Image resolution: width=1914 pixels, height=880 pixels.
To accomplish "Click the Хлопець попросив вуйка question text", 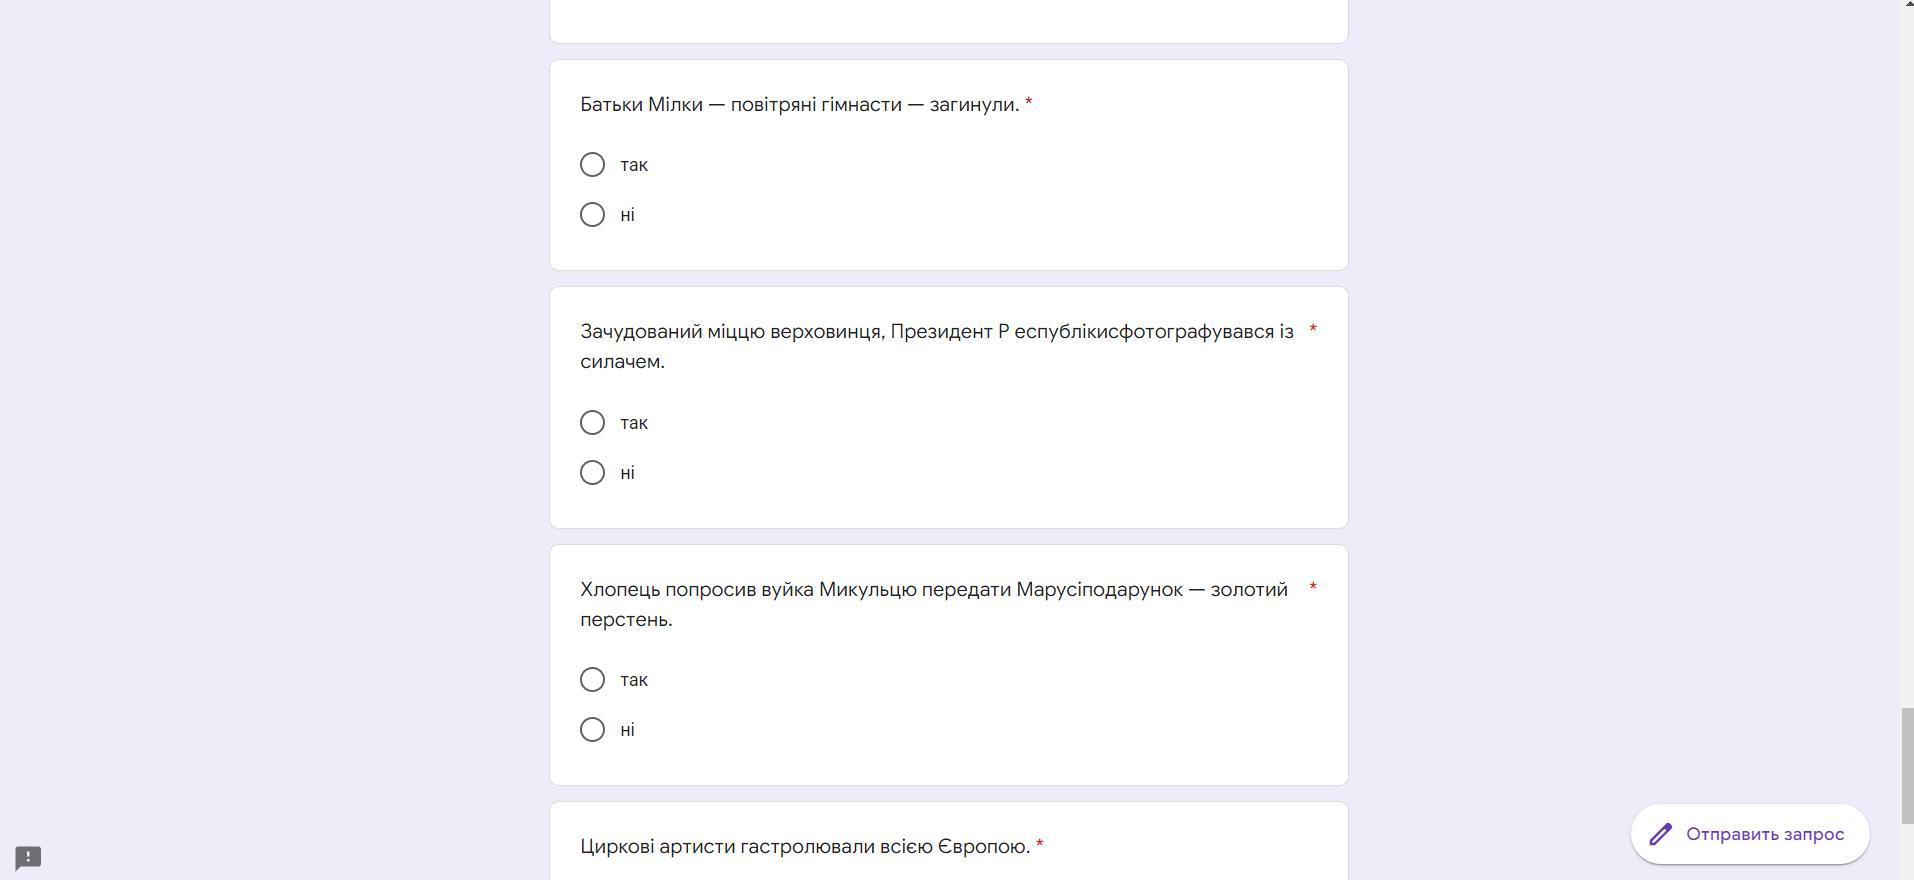I will coord(934,604).
